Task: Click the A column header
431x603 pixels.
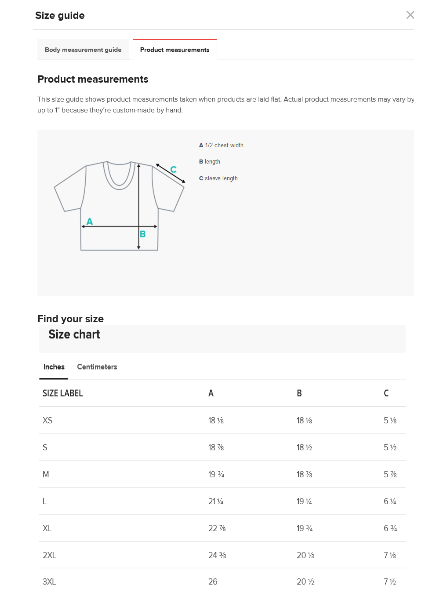Action: click(211, 393)
